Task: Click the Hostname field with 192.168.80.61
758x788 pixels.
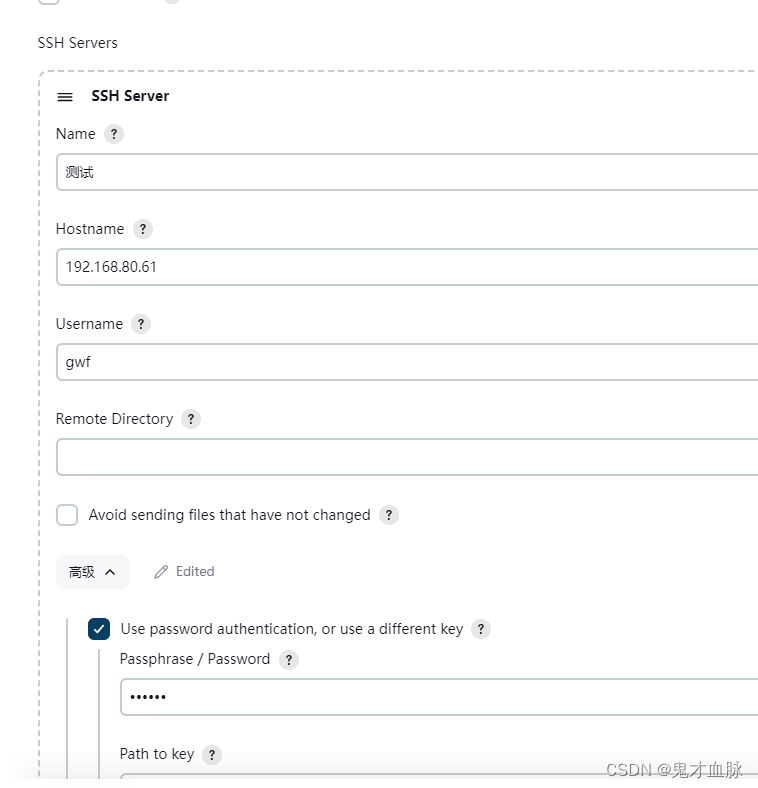Action: tap(407, 267)
